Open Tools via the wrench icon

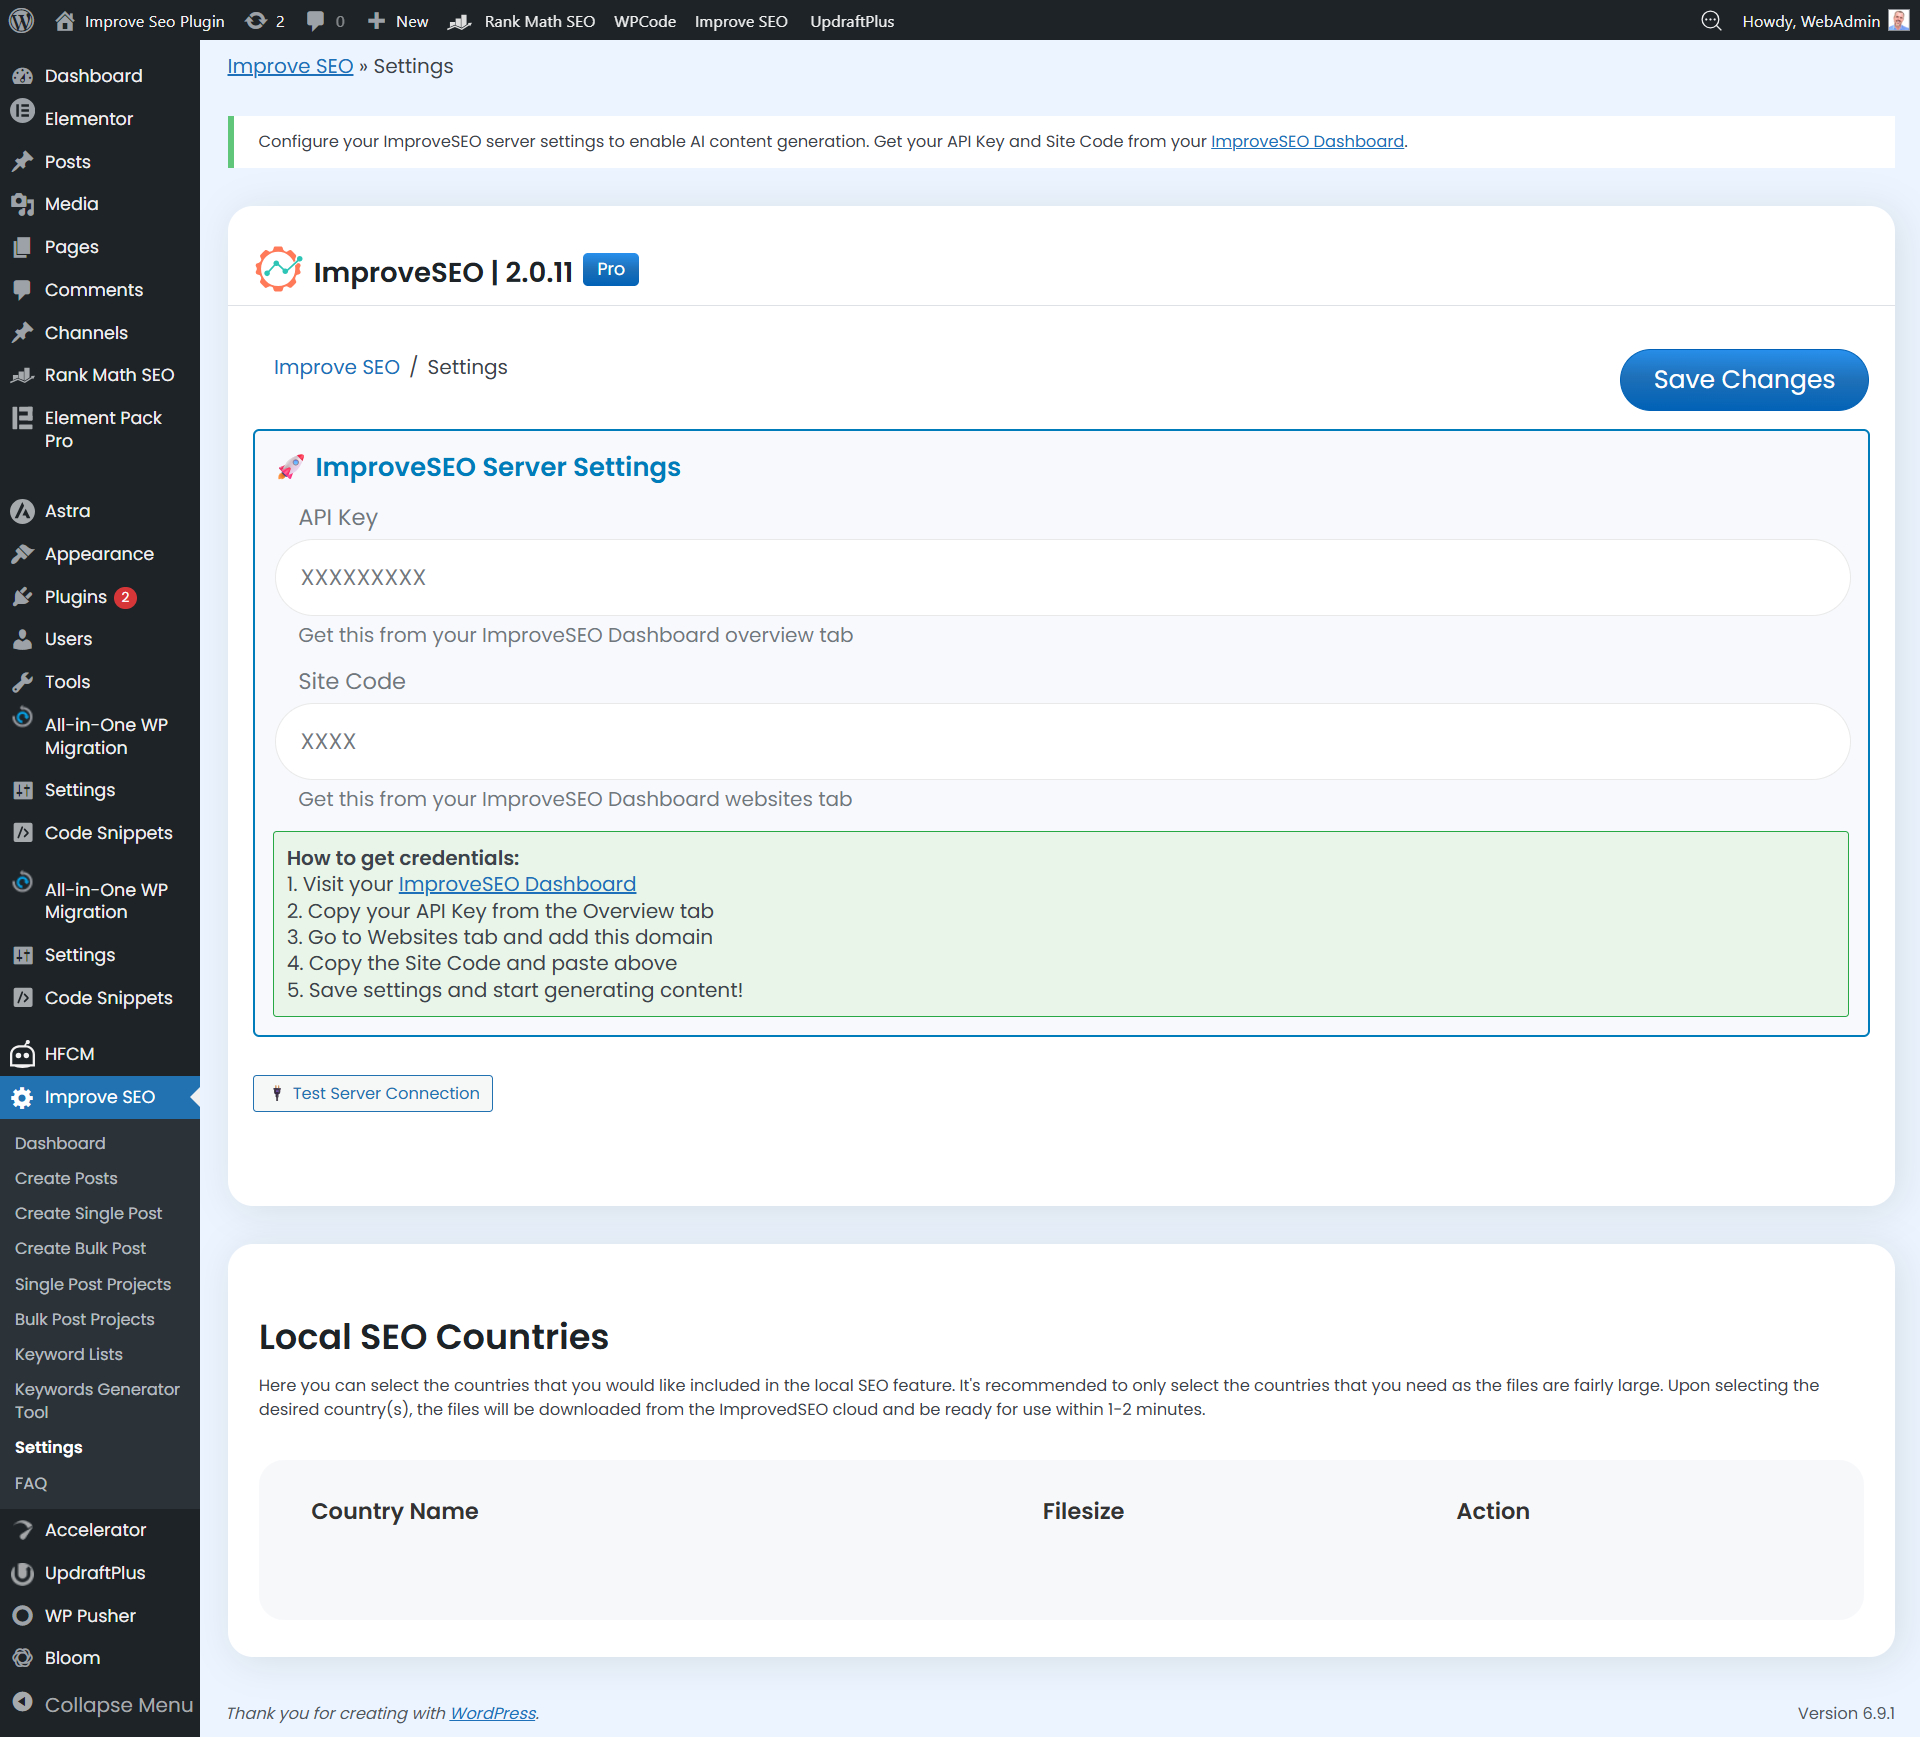click(x=23, y=682)
